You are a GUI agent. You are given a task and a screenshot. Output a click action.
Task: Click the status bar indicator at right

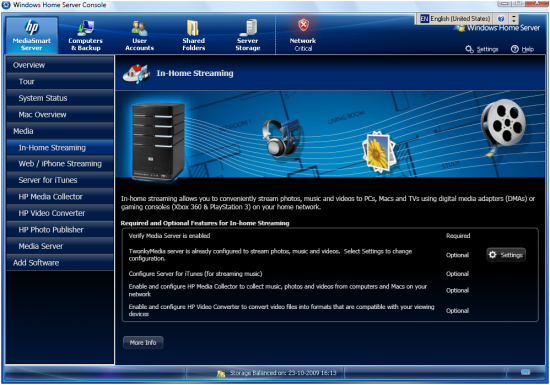coord(525,372)
